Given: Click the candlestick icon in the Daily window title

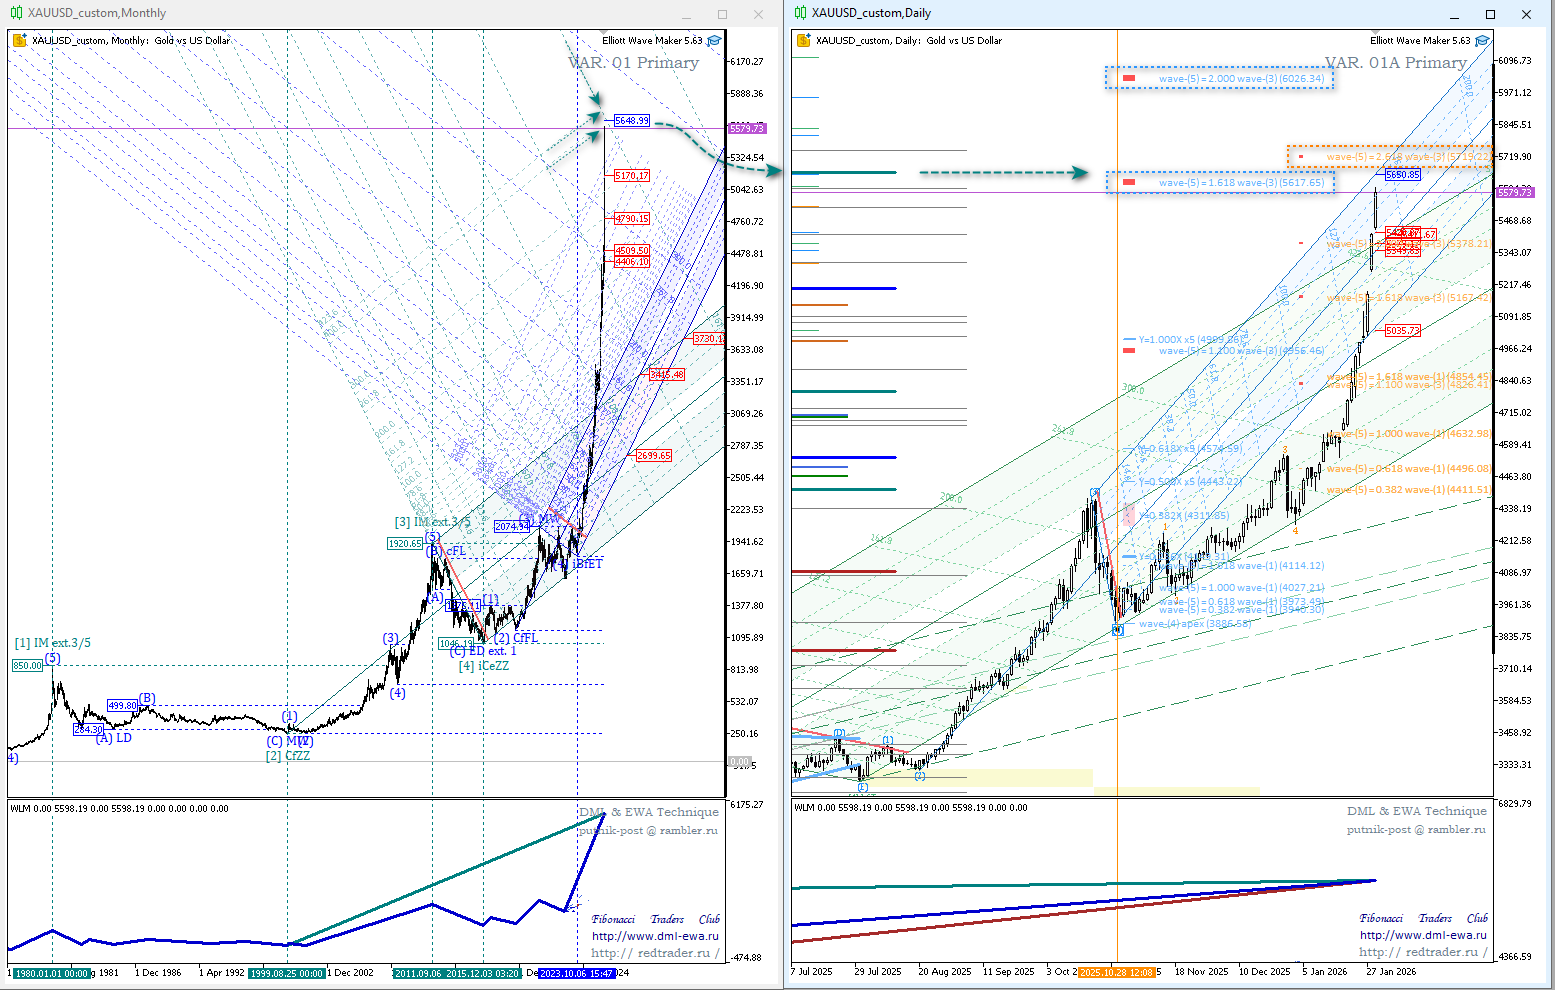Looking at the screenshot, I should coord(800,13).
